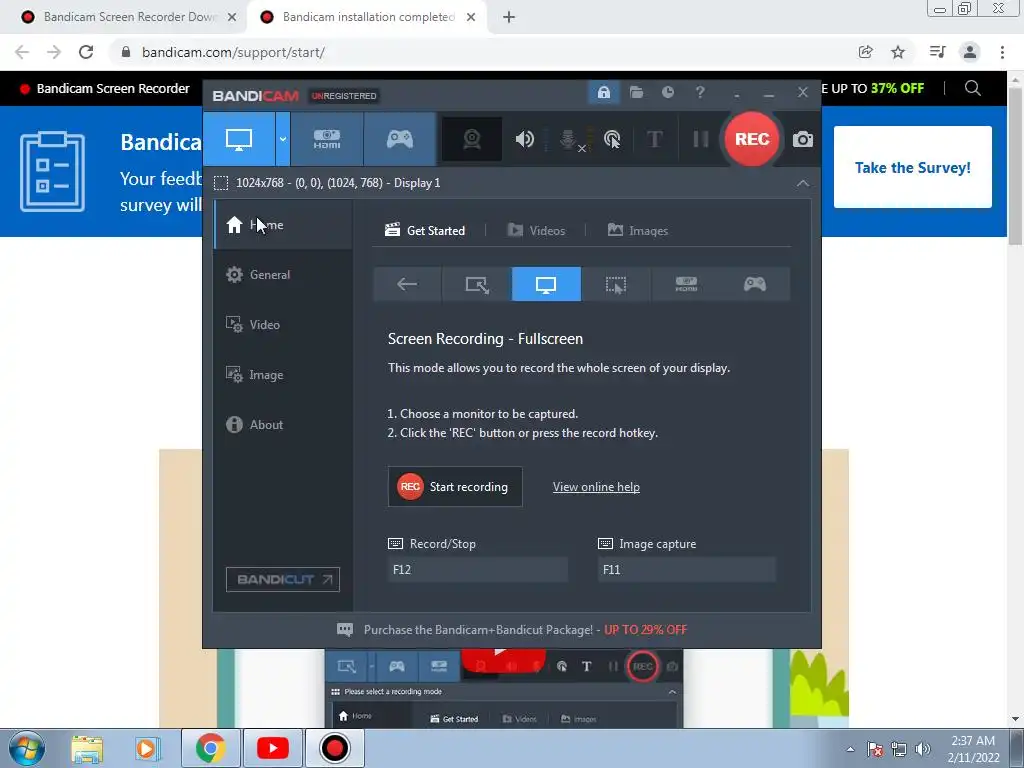Click the website search magnifier icon
Image resolution: width=1024 pixels, height=768 pixels.
[x=972, y=88]
